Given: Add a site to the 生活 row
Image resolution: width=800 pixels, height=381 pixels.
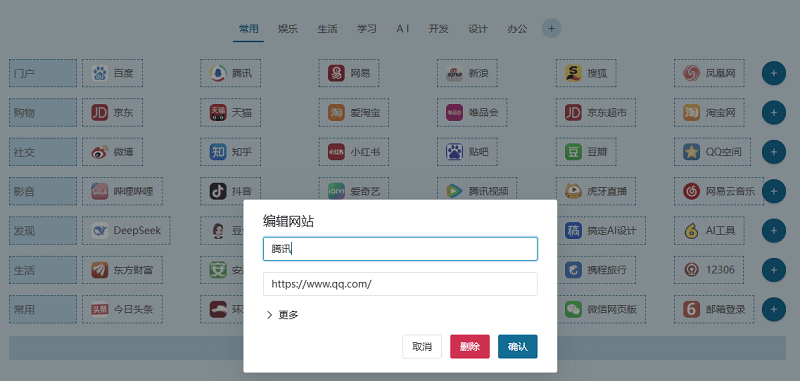Looking at the screenshot, I should click(773, 270).
